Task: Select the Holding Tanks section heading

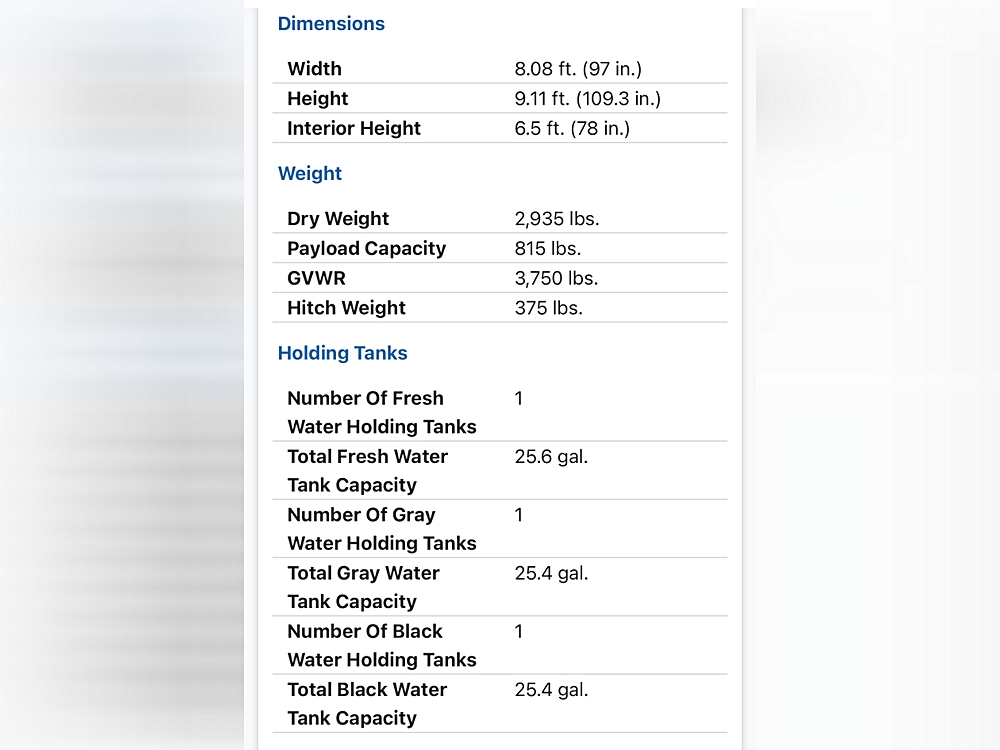Action: point(343,353)
